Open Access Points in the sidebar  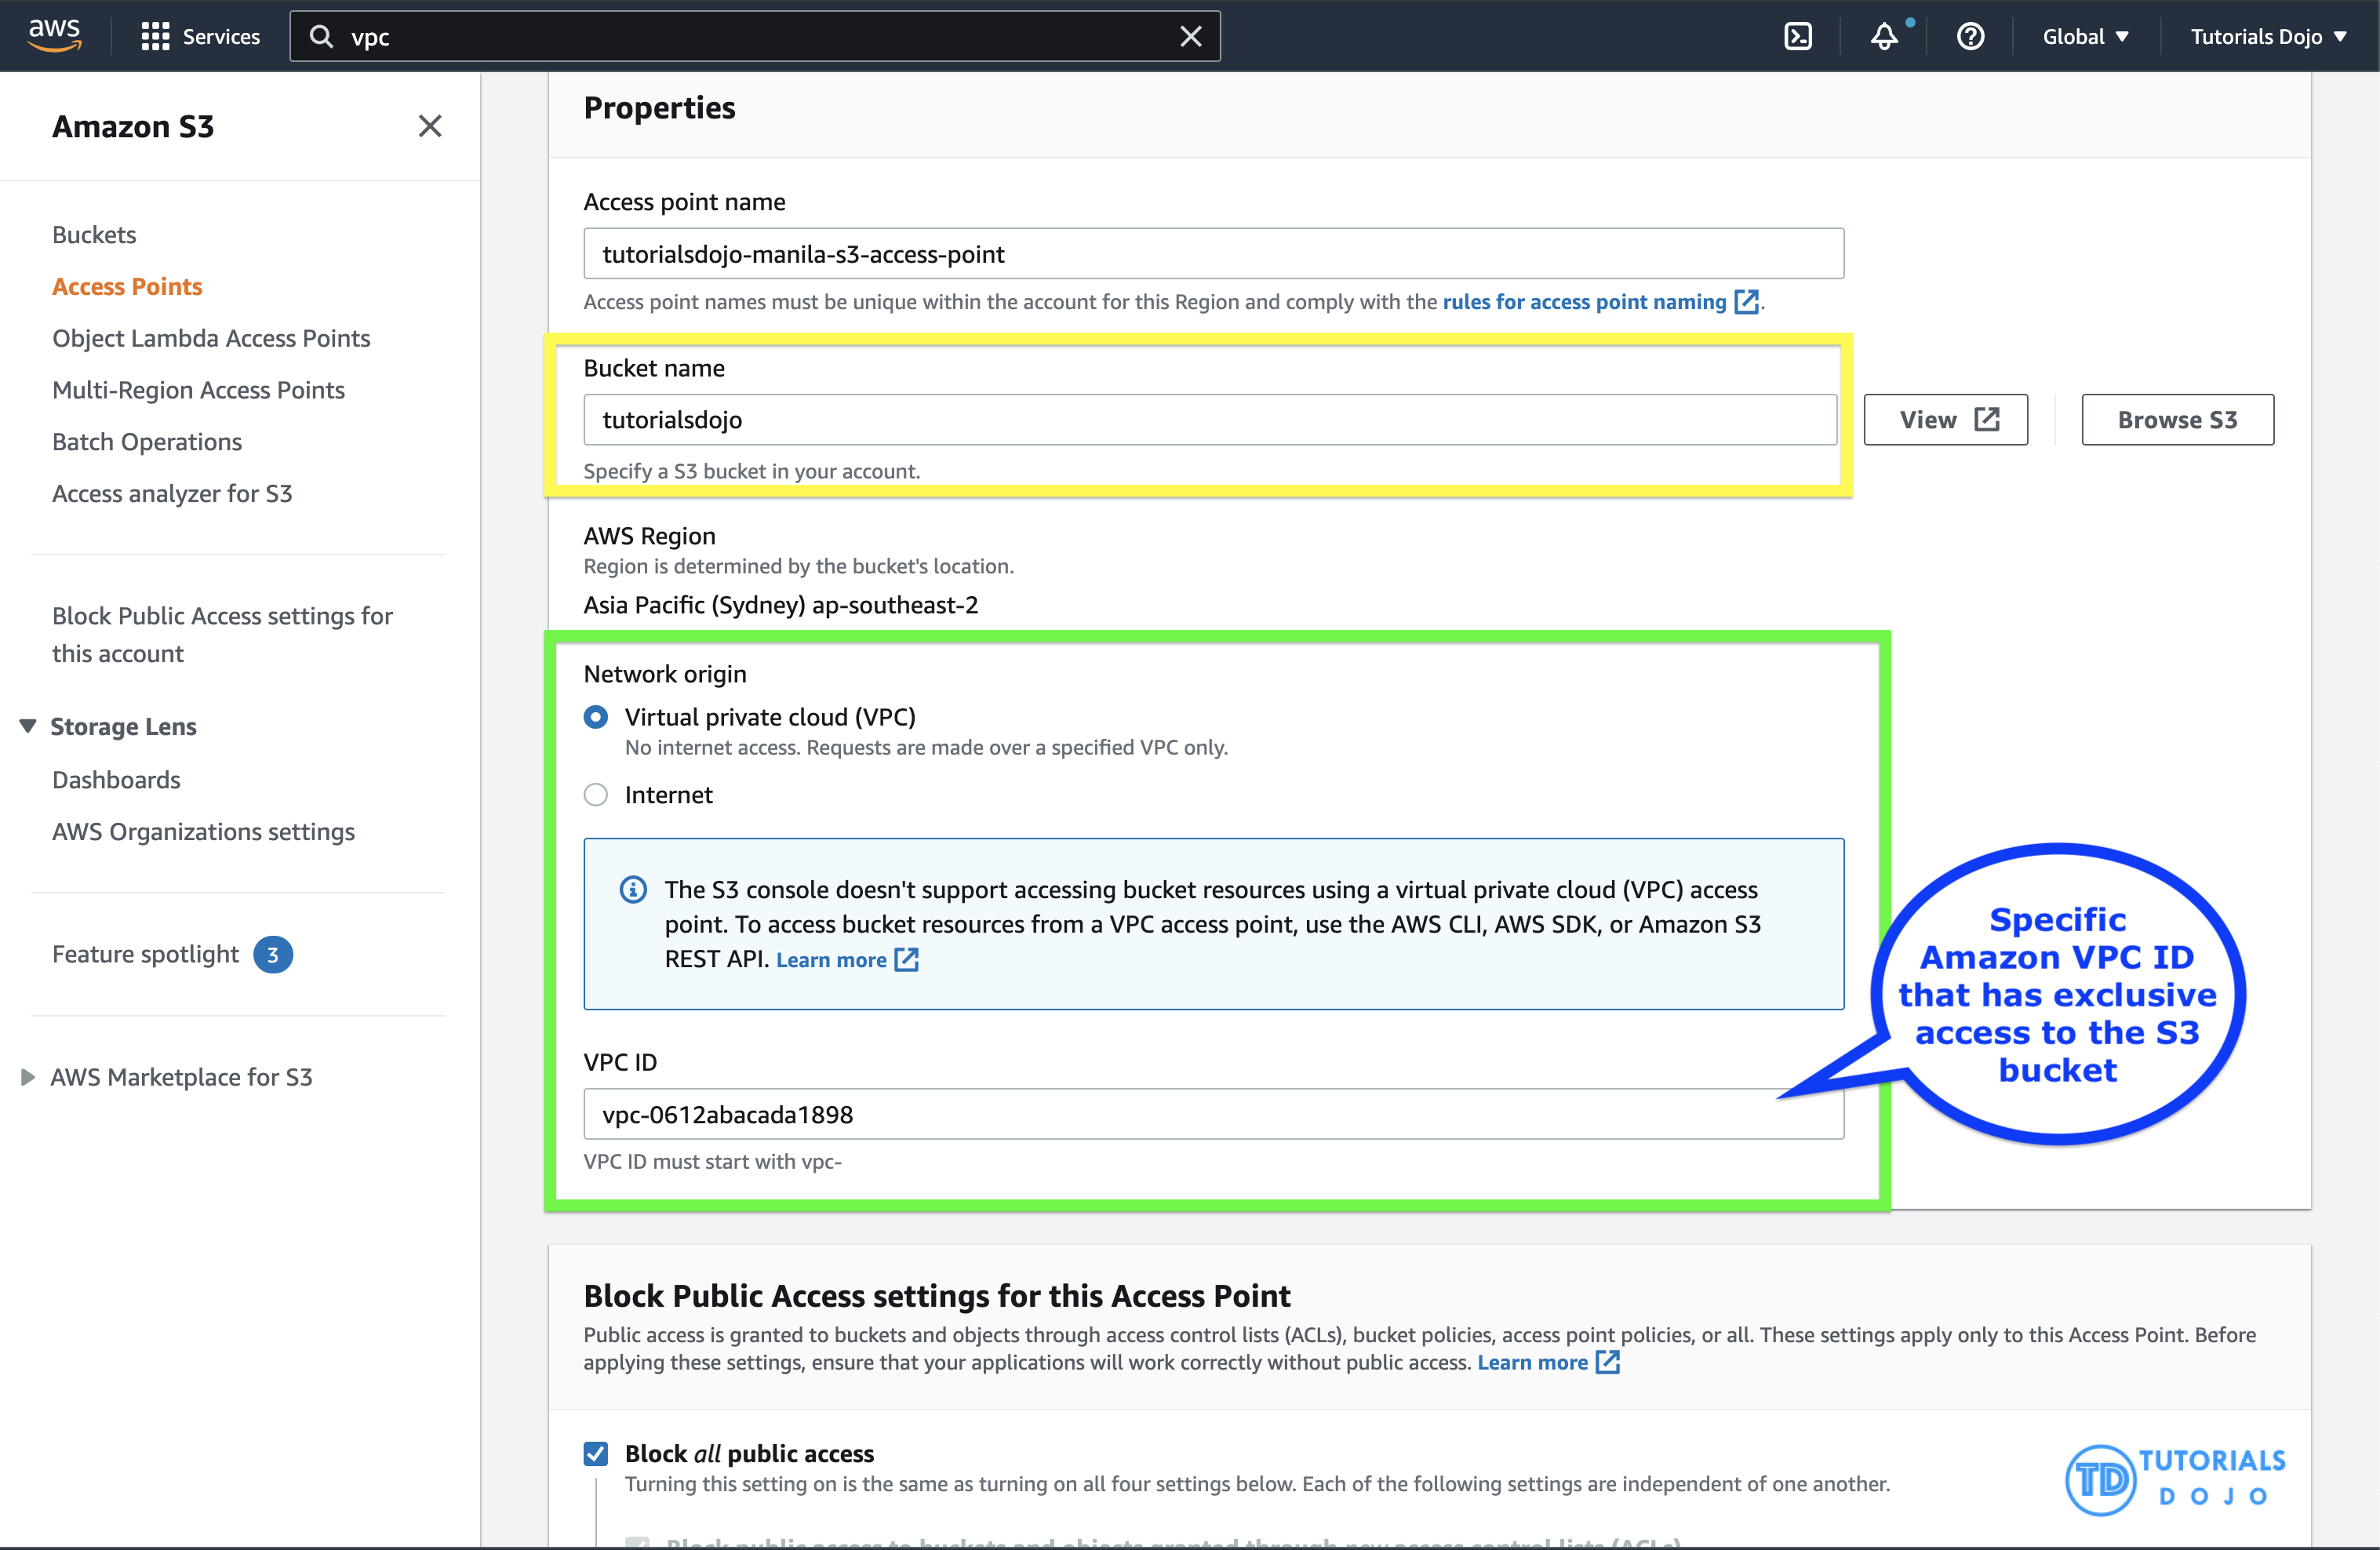click(127, 286)
